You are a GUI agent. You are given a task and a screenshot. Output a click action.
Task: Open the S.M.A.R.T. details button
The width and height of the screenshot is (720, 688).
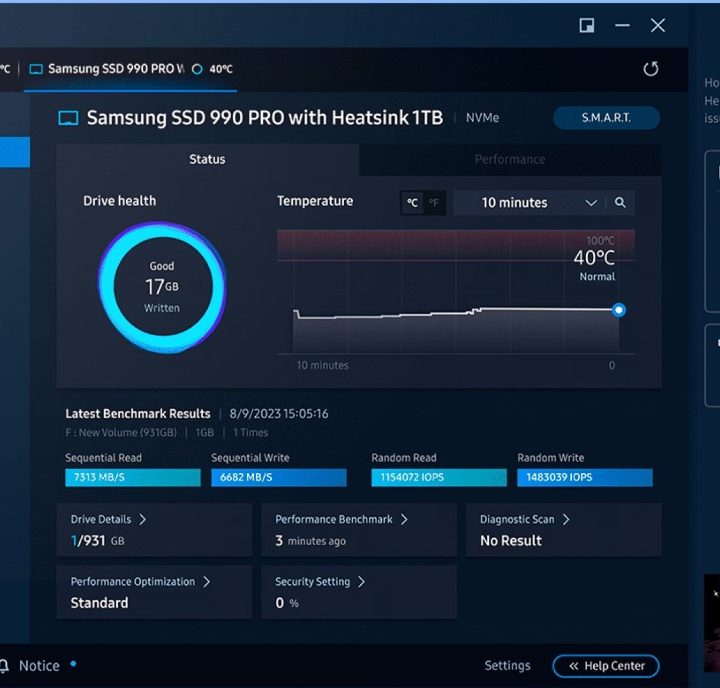[606, 118]
